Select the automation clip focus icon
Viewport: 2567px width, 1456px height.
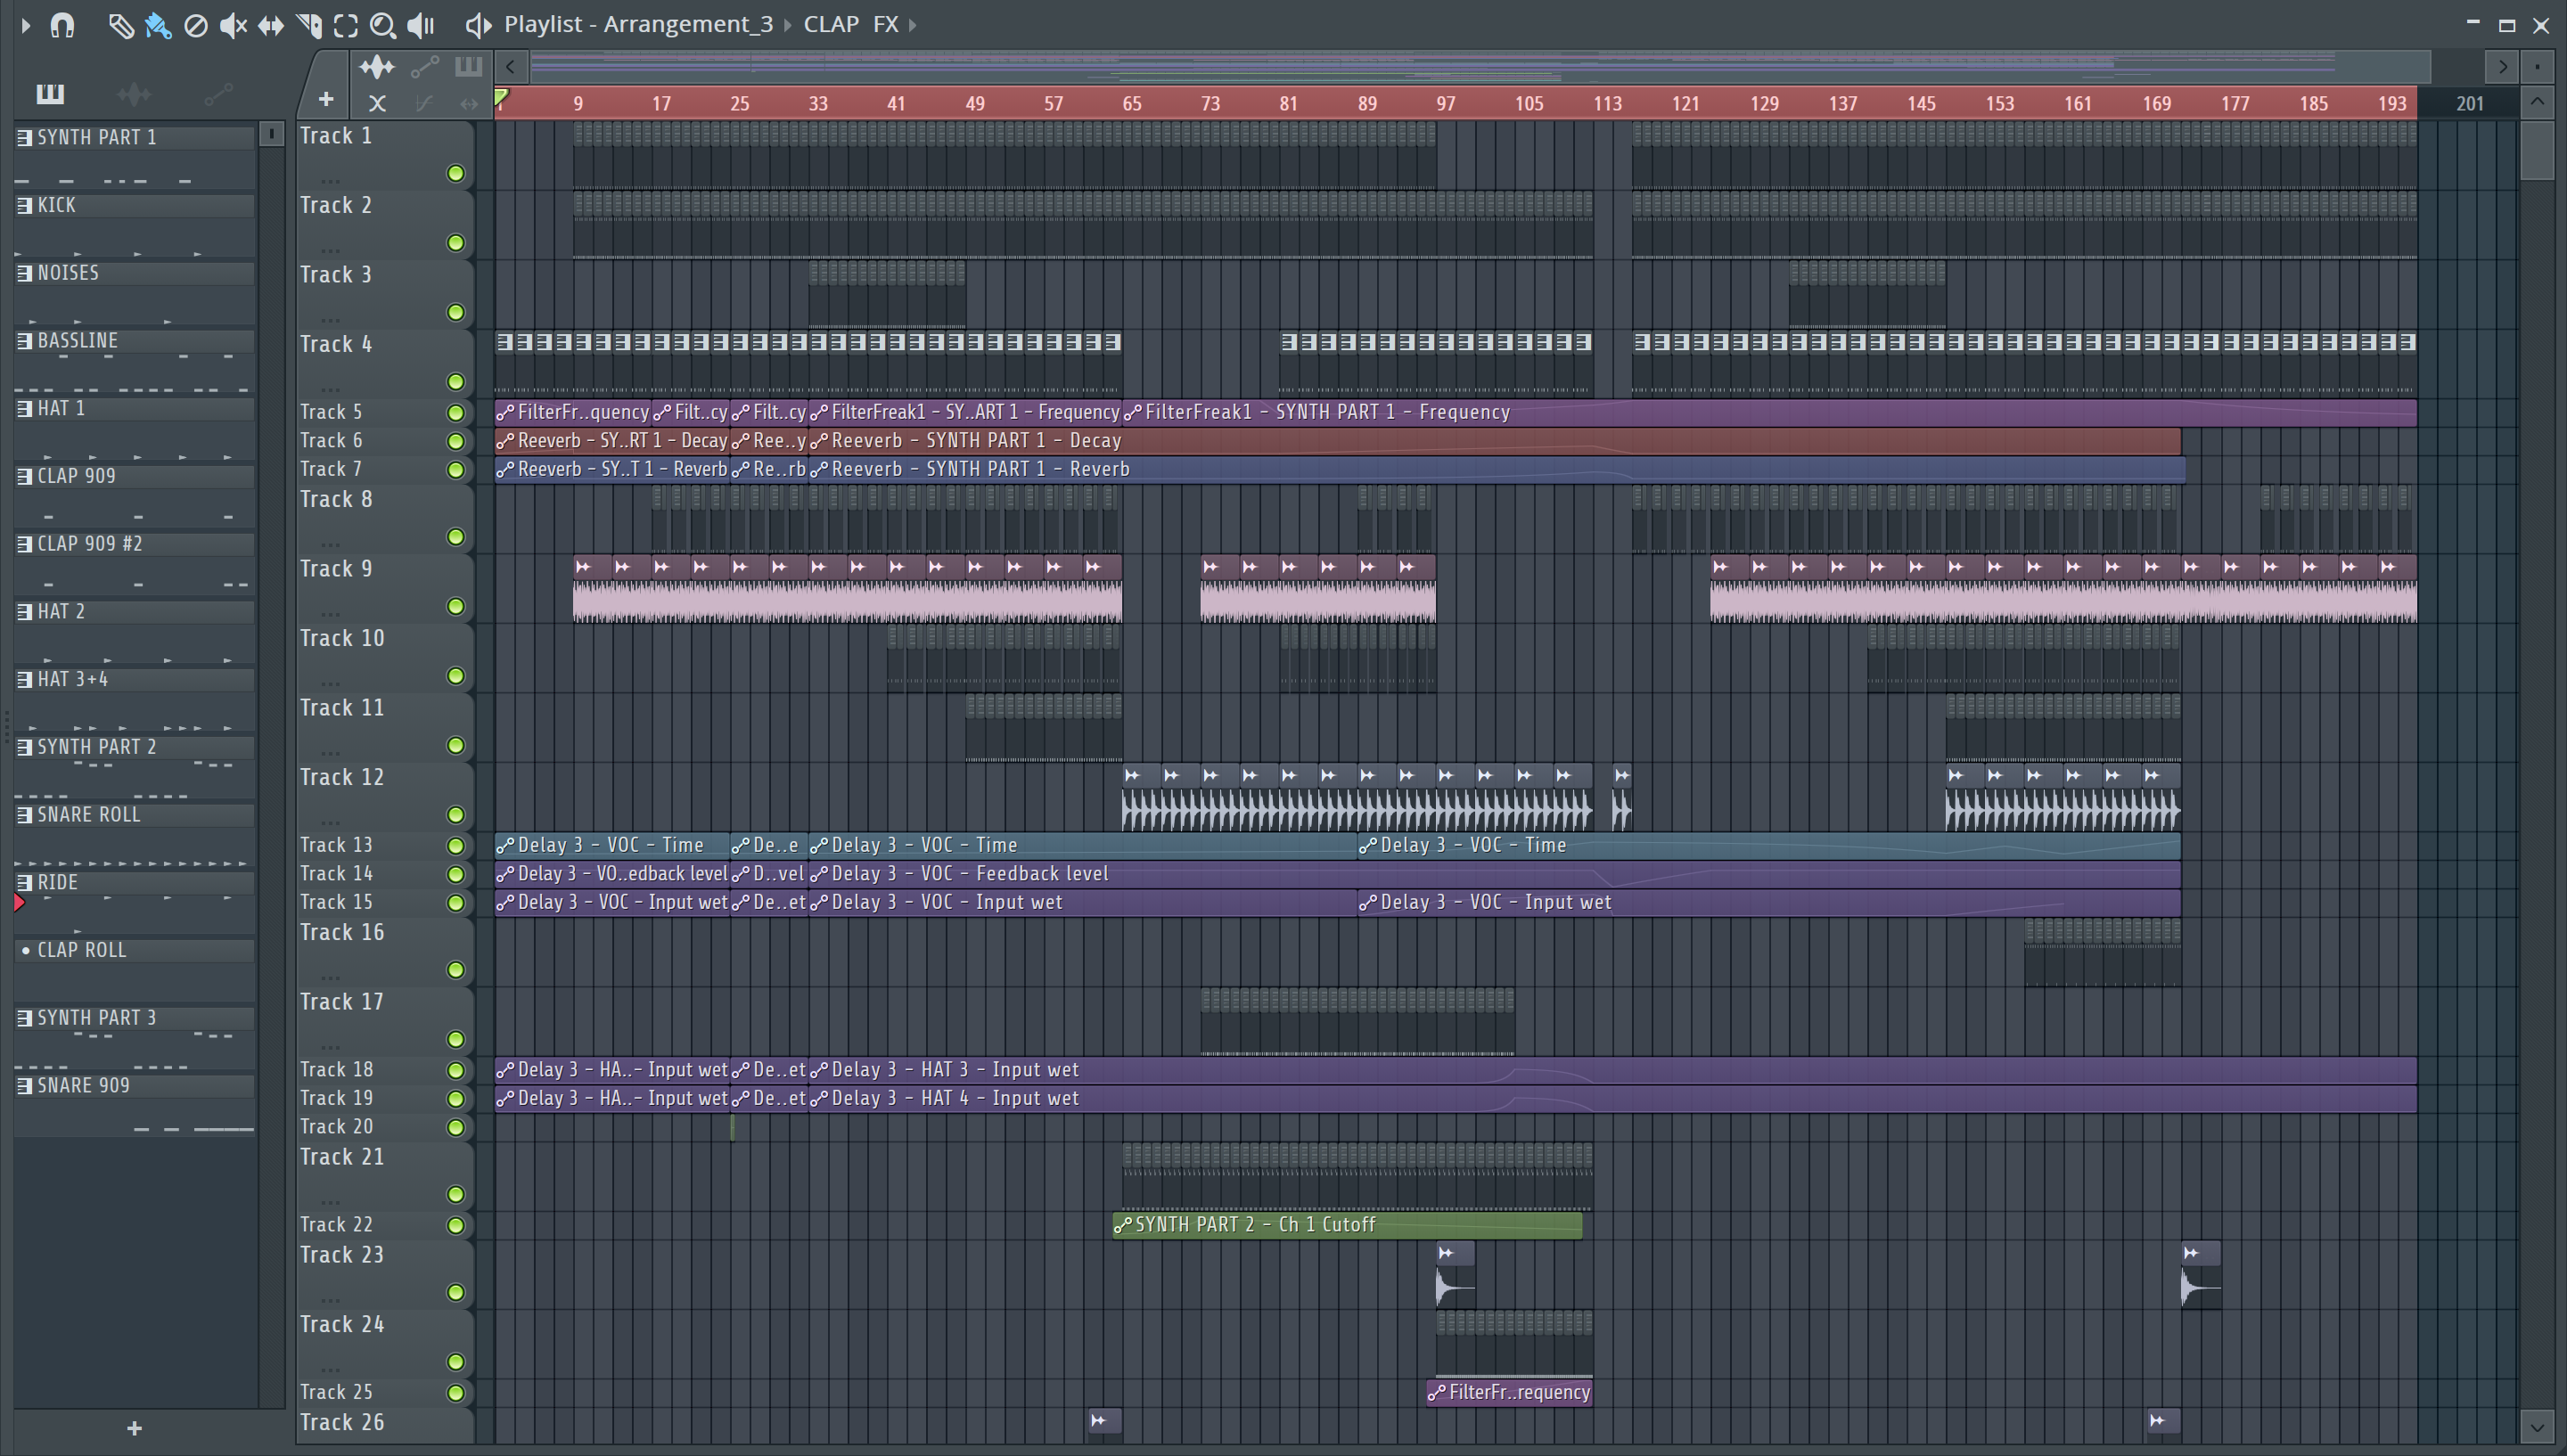click(x=425, y=68)
